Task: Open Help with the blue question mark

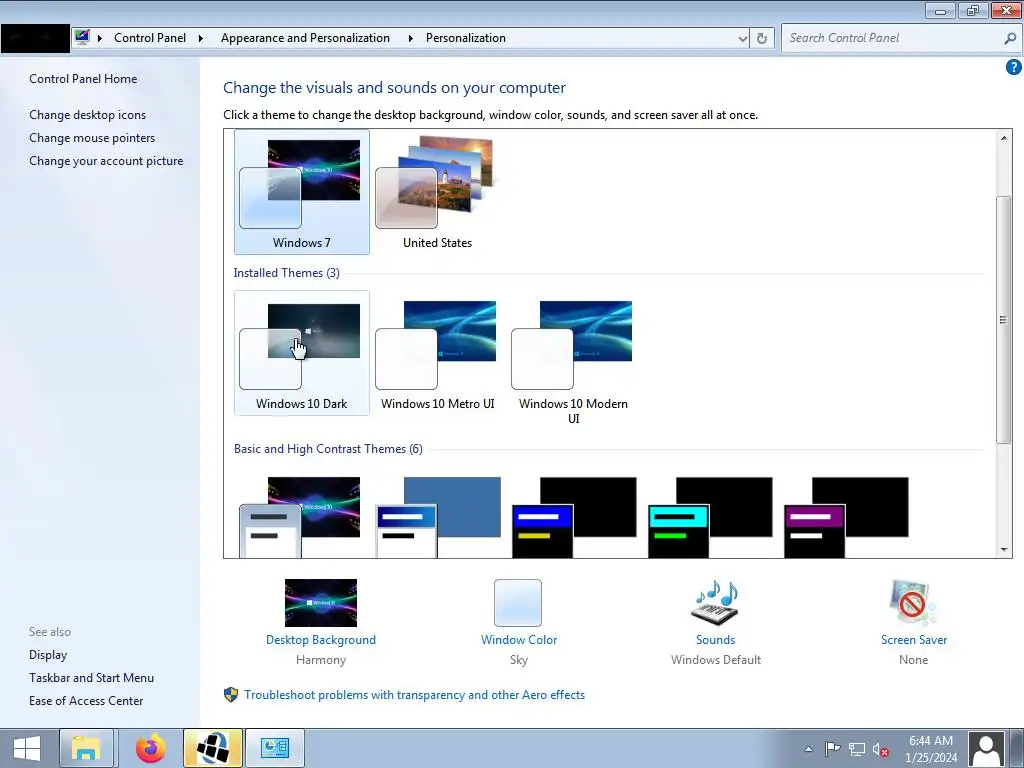Action: pyautogui.click(x=1014, y=67)
